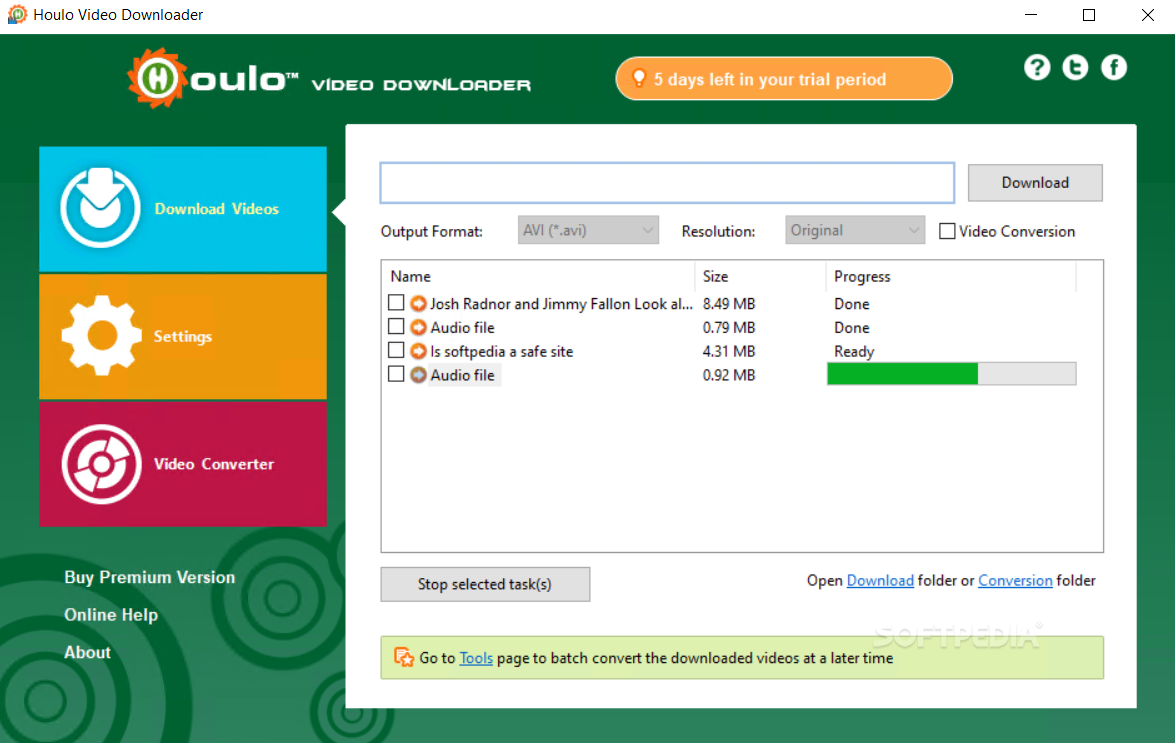Open Online Help

(x=111, y=615)
